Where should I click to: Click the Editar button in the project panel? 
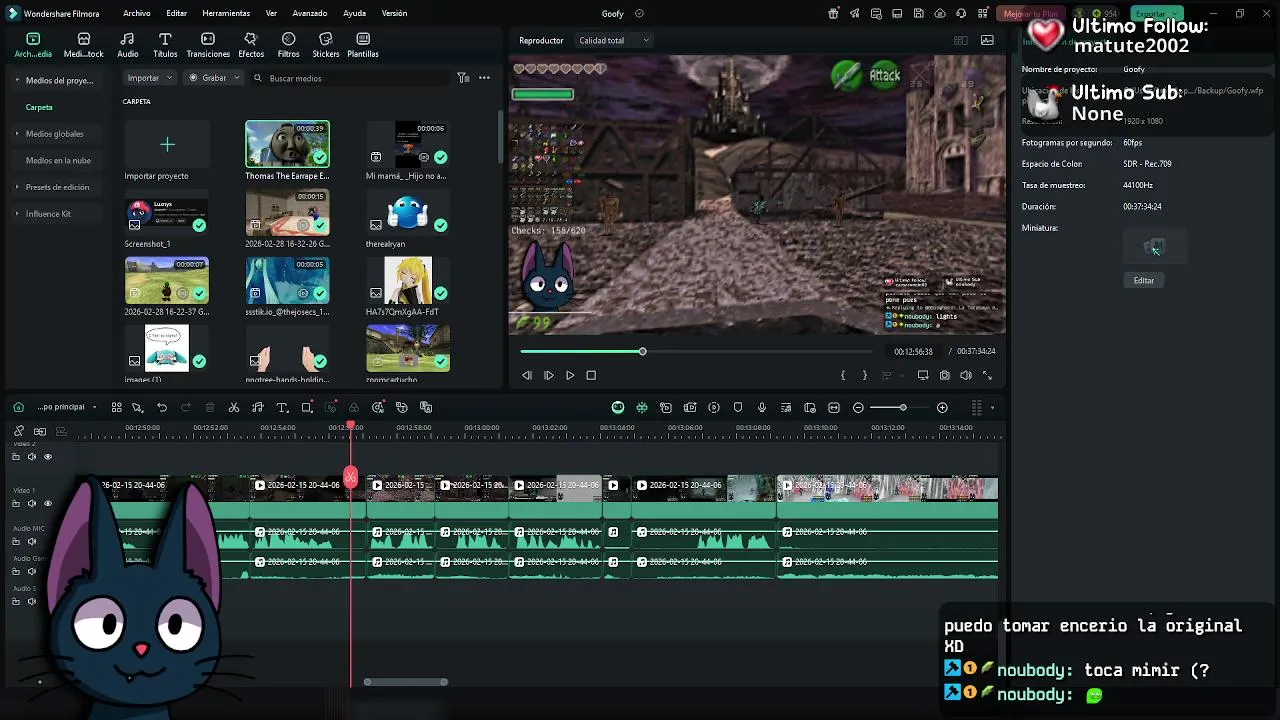click(1144, 281)
